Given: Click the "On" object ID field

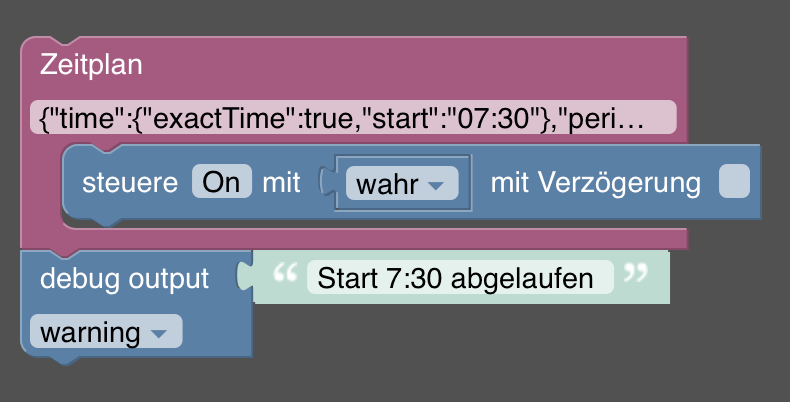Looking at the screenshot, I should click(221, 182).
